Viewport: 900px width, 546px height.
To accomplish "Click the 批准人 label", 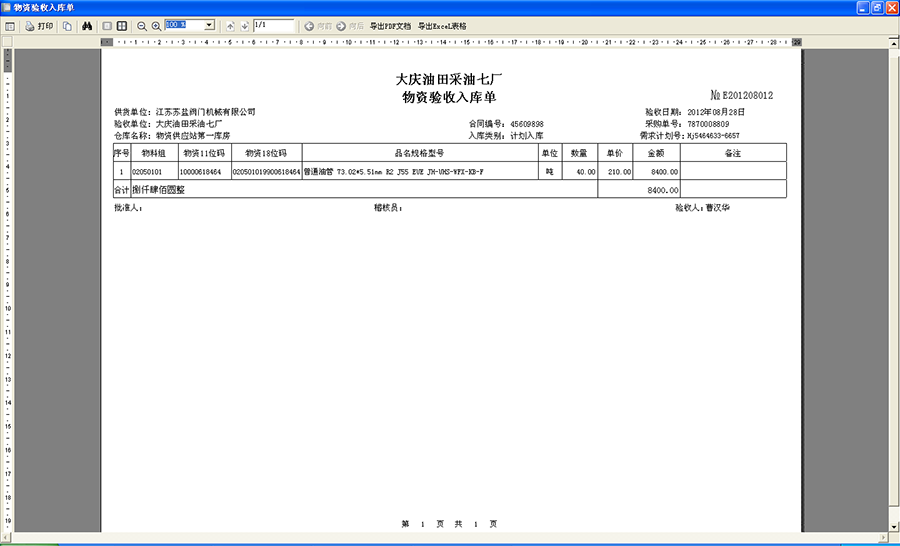I will tap(128, 208).
